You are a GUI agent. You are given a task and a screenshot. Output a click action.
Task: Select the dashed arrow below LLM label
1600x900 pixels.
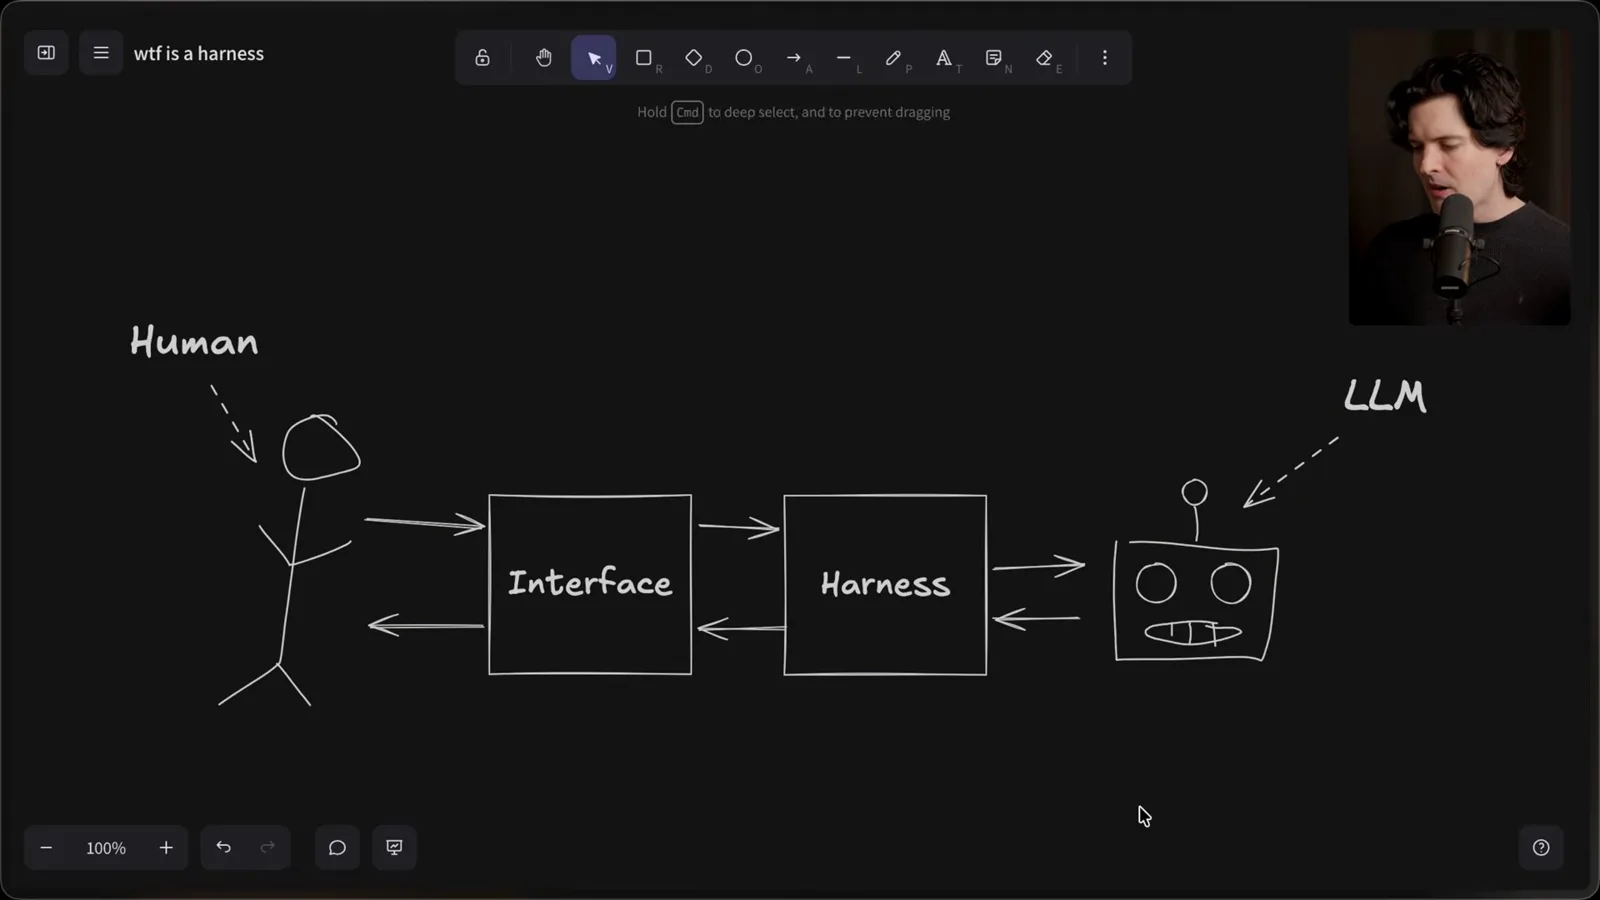(x=1291, y=472)
